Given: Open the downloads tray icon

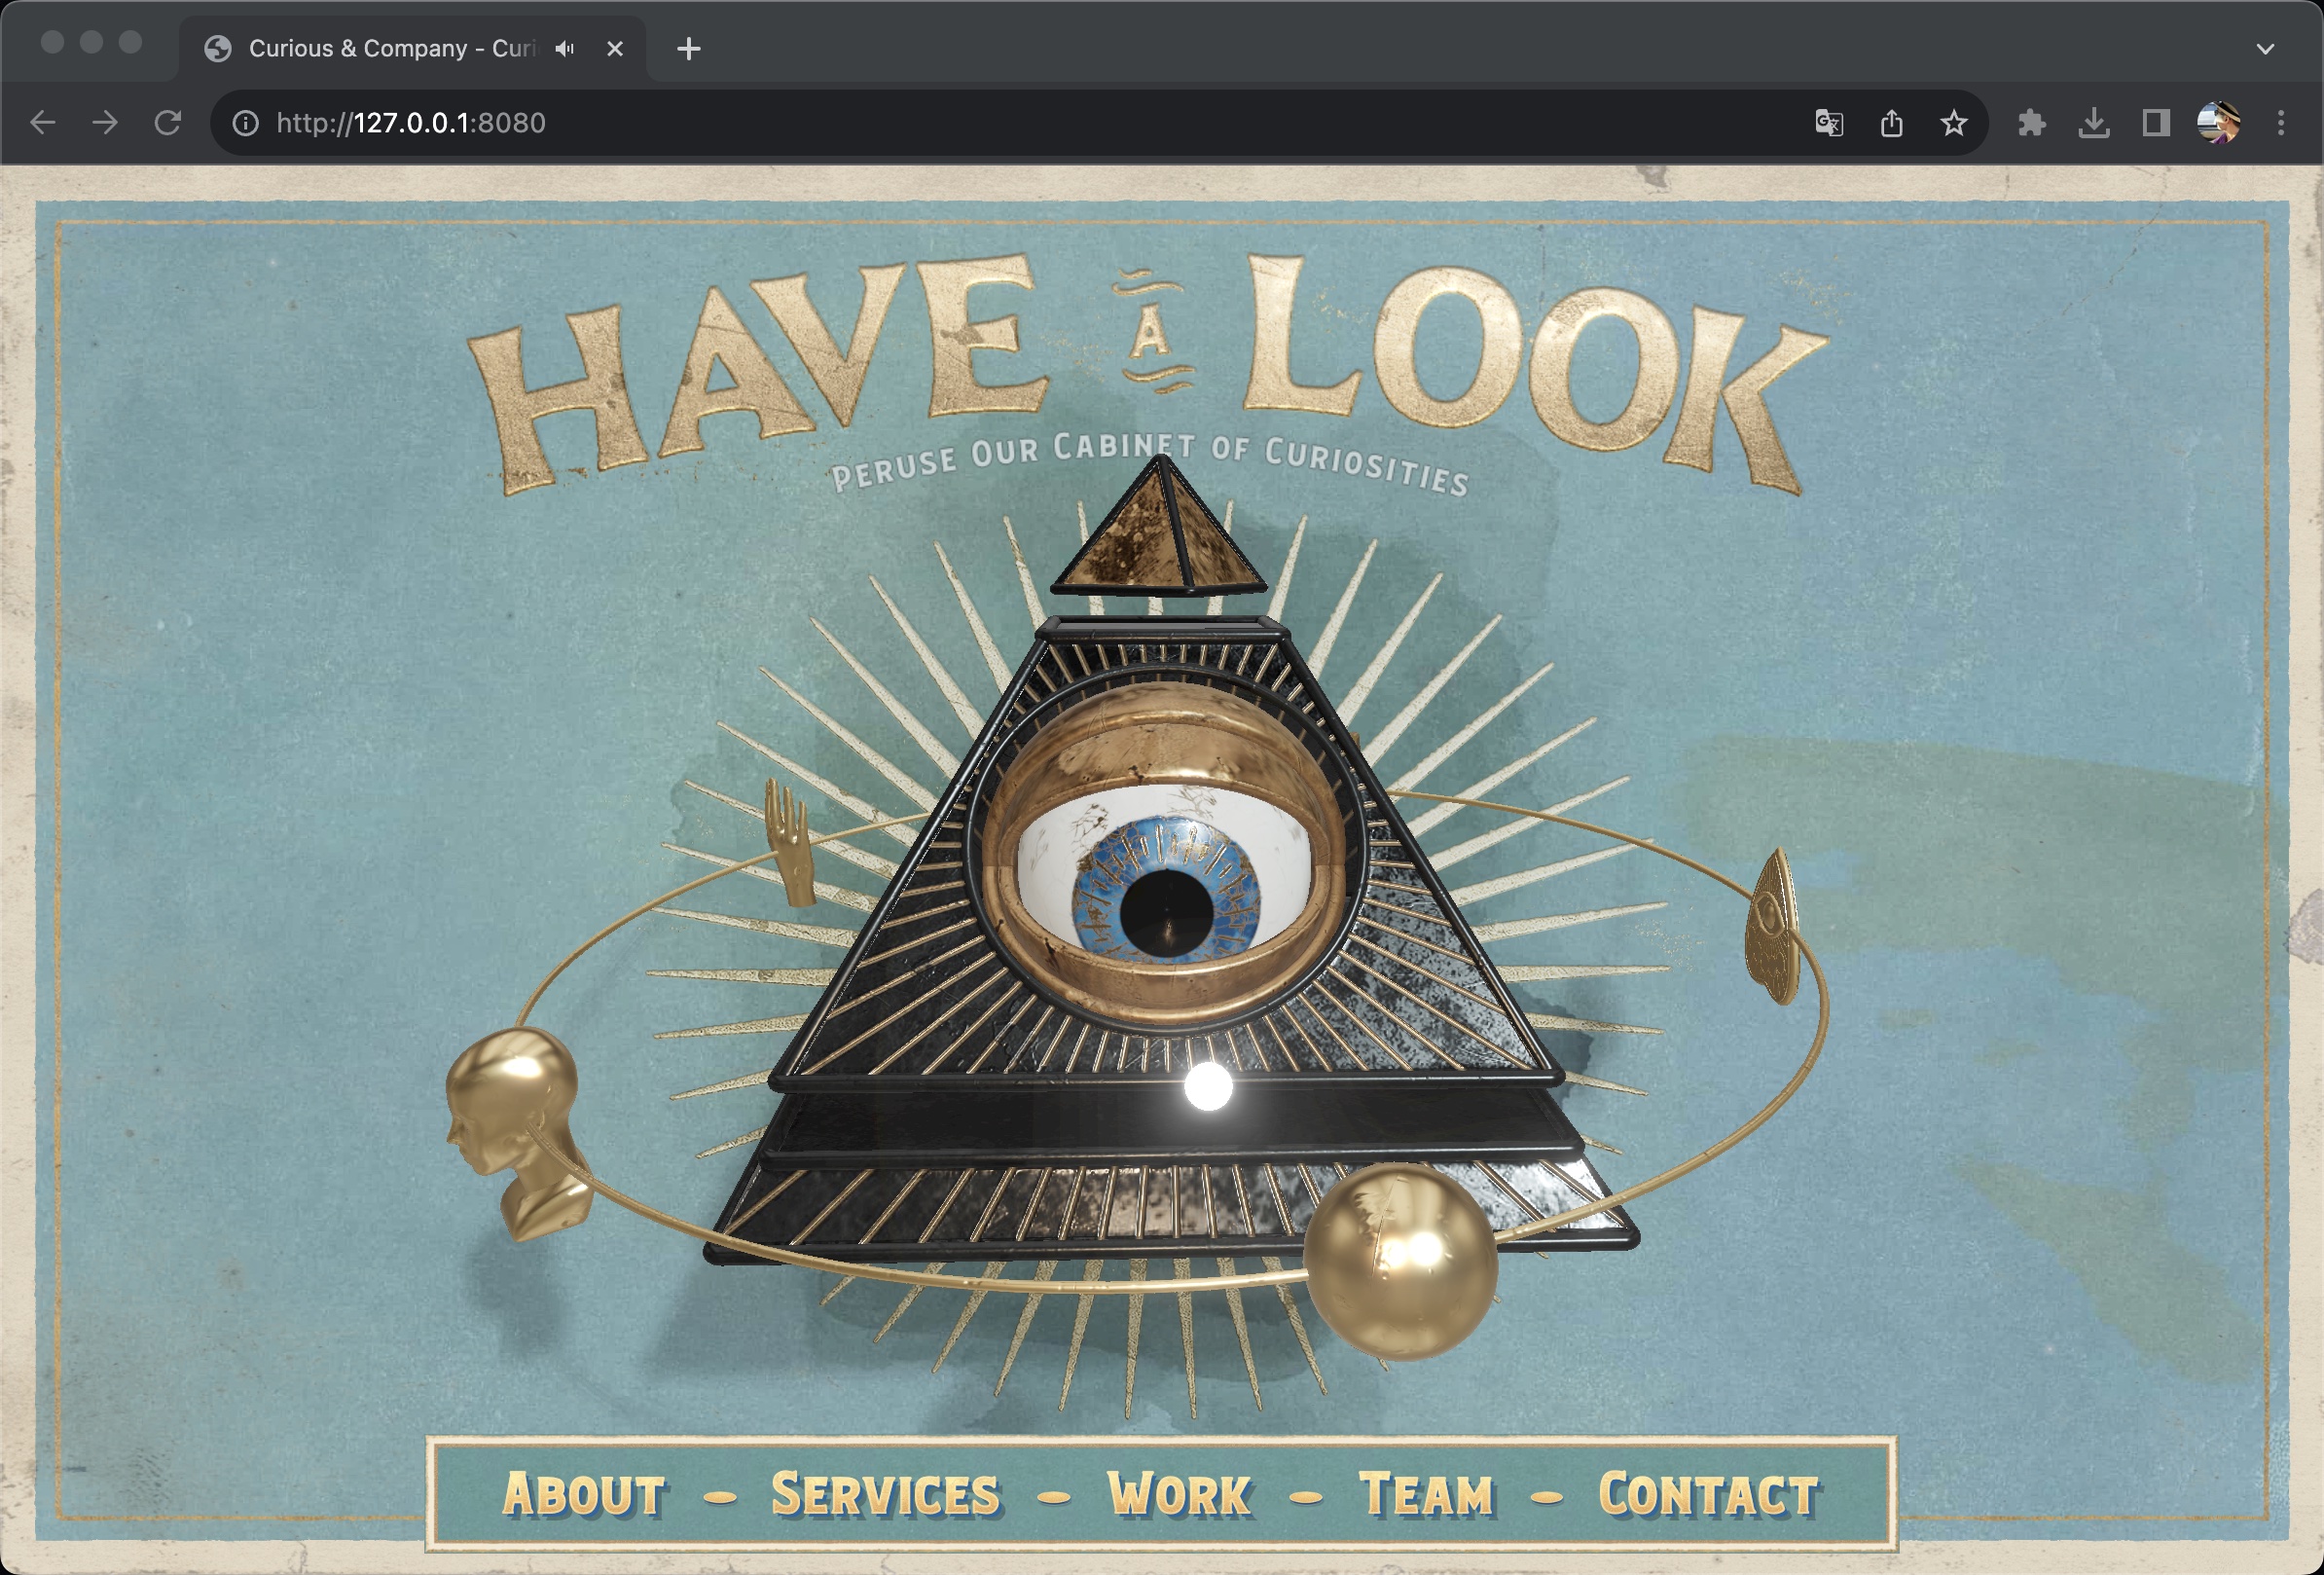Looking at the screenshot, I should point(2093,123).
